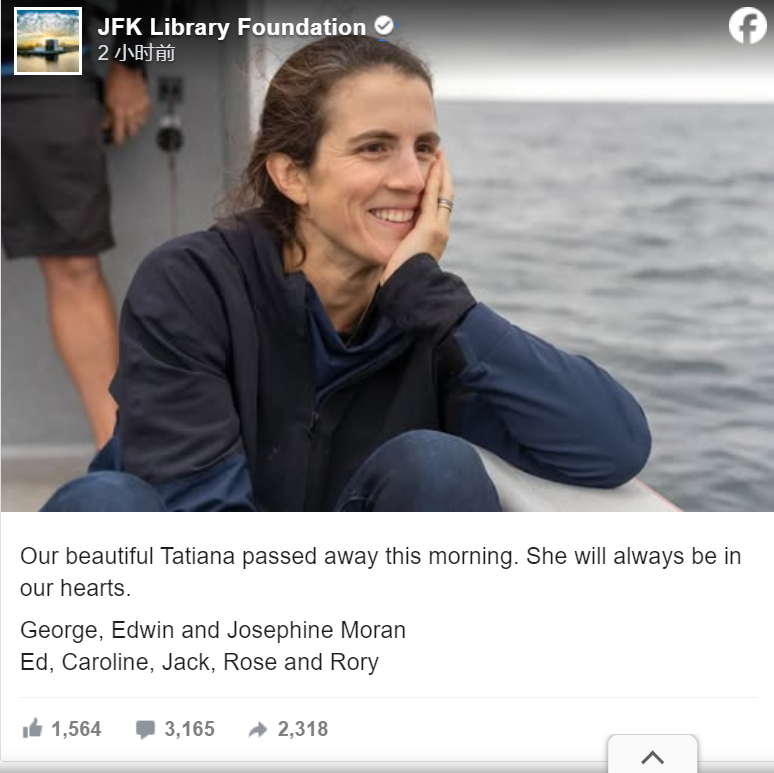Viewport: 774px width, 773px height.
Task: Click the line Ed, Caroline, Jack, Rose and Rory
Action: pyautogui.click(x=199, y=662)
